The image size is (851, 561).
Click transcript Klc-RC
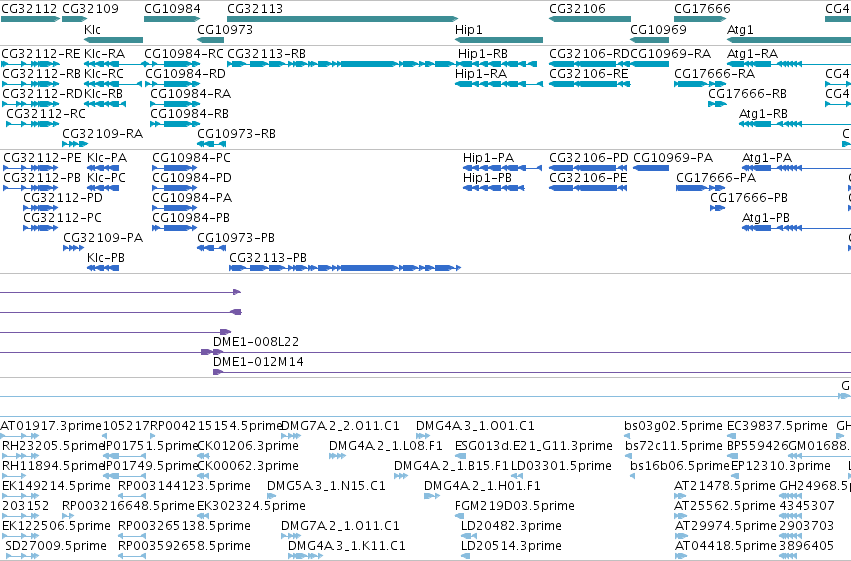[104, 74]
